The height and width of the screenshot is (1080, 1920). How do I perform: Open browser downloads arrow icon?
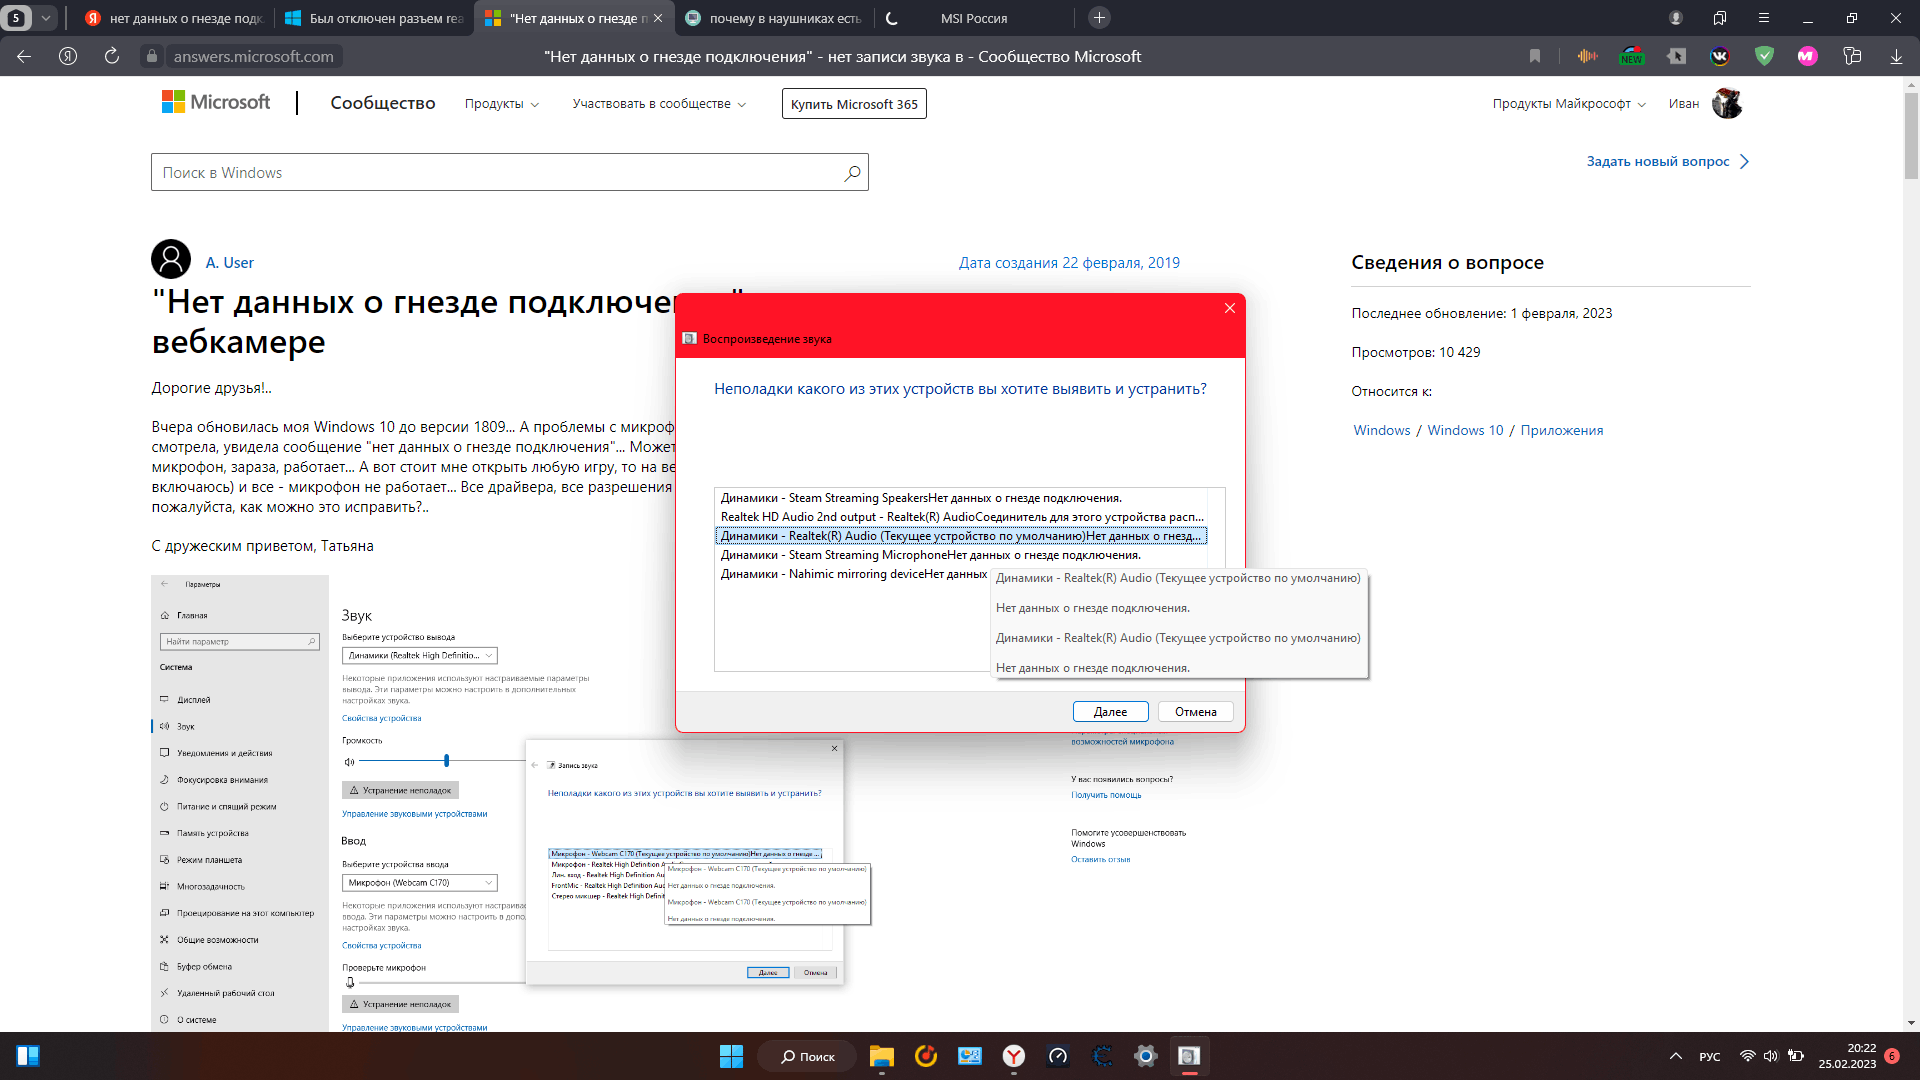tap(1896, 56)
